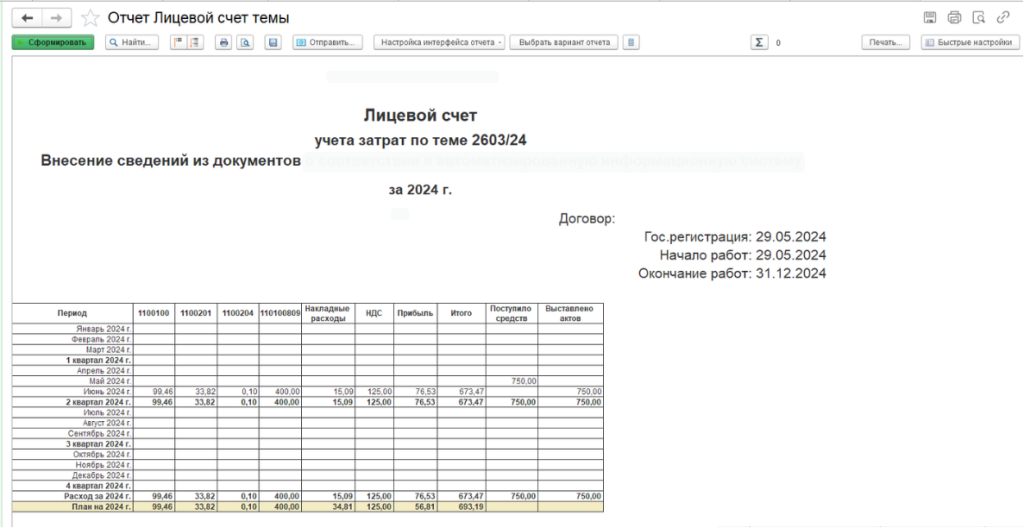Click the sigma sum icon

pyautogui.click(x=759, y=42)
